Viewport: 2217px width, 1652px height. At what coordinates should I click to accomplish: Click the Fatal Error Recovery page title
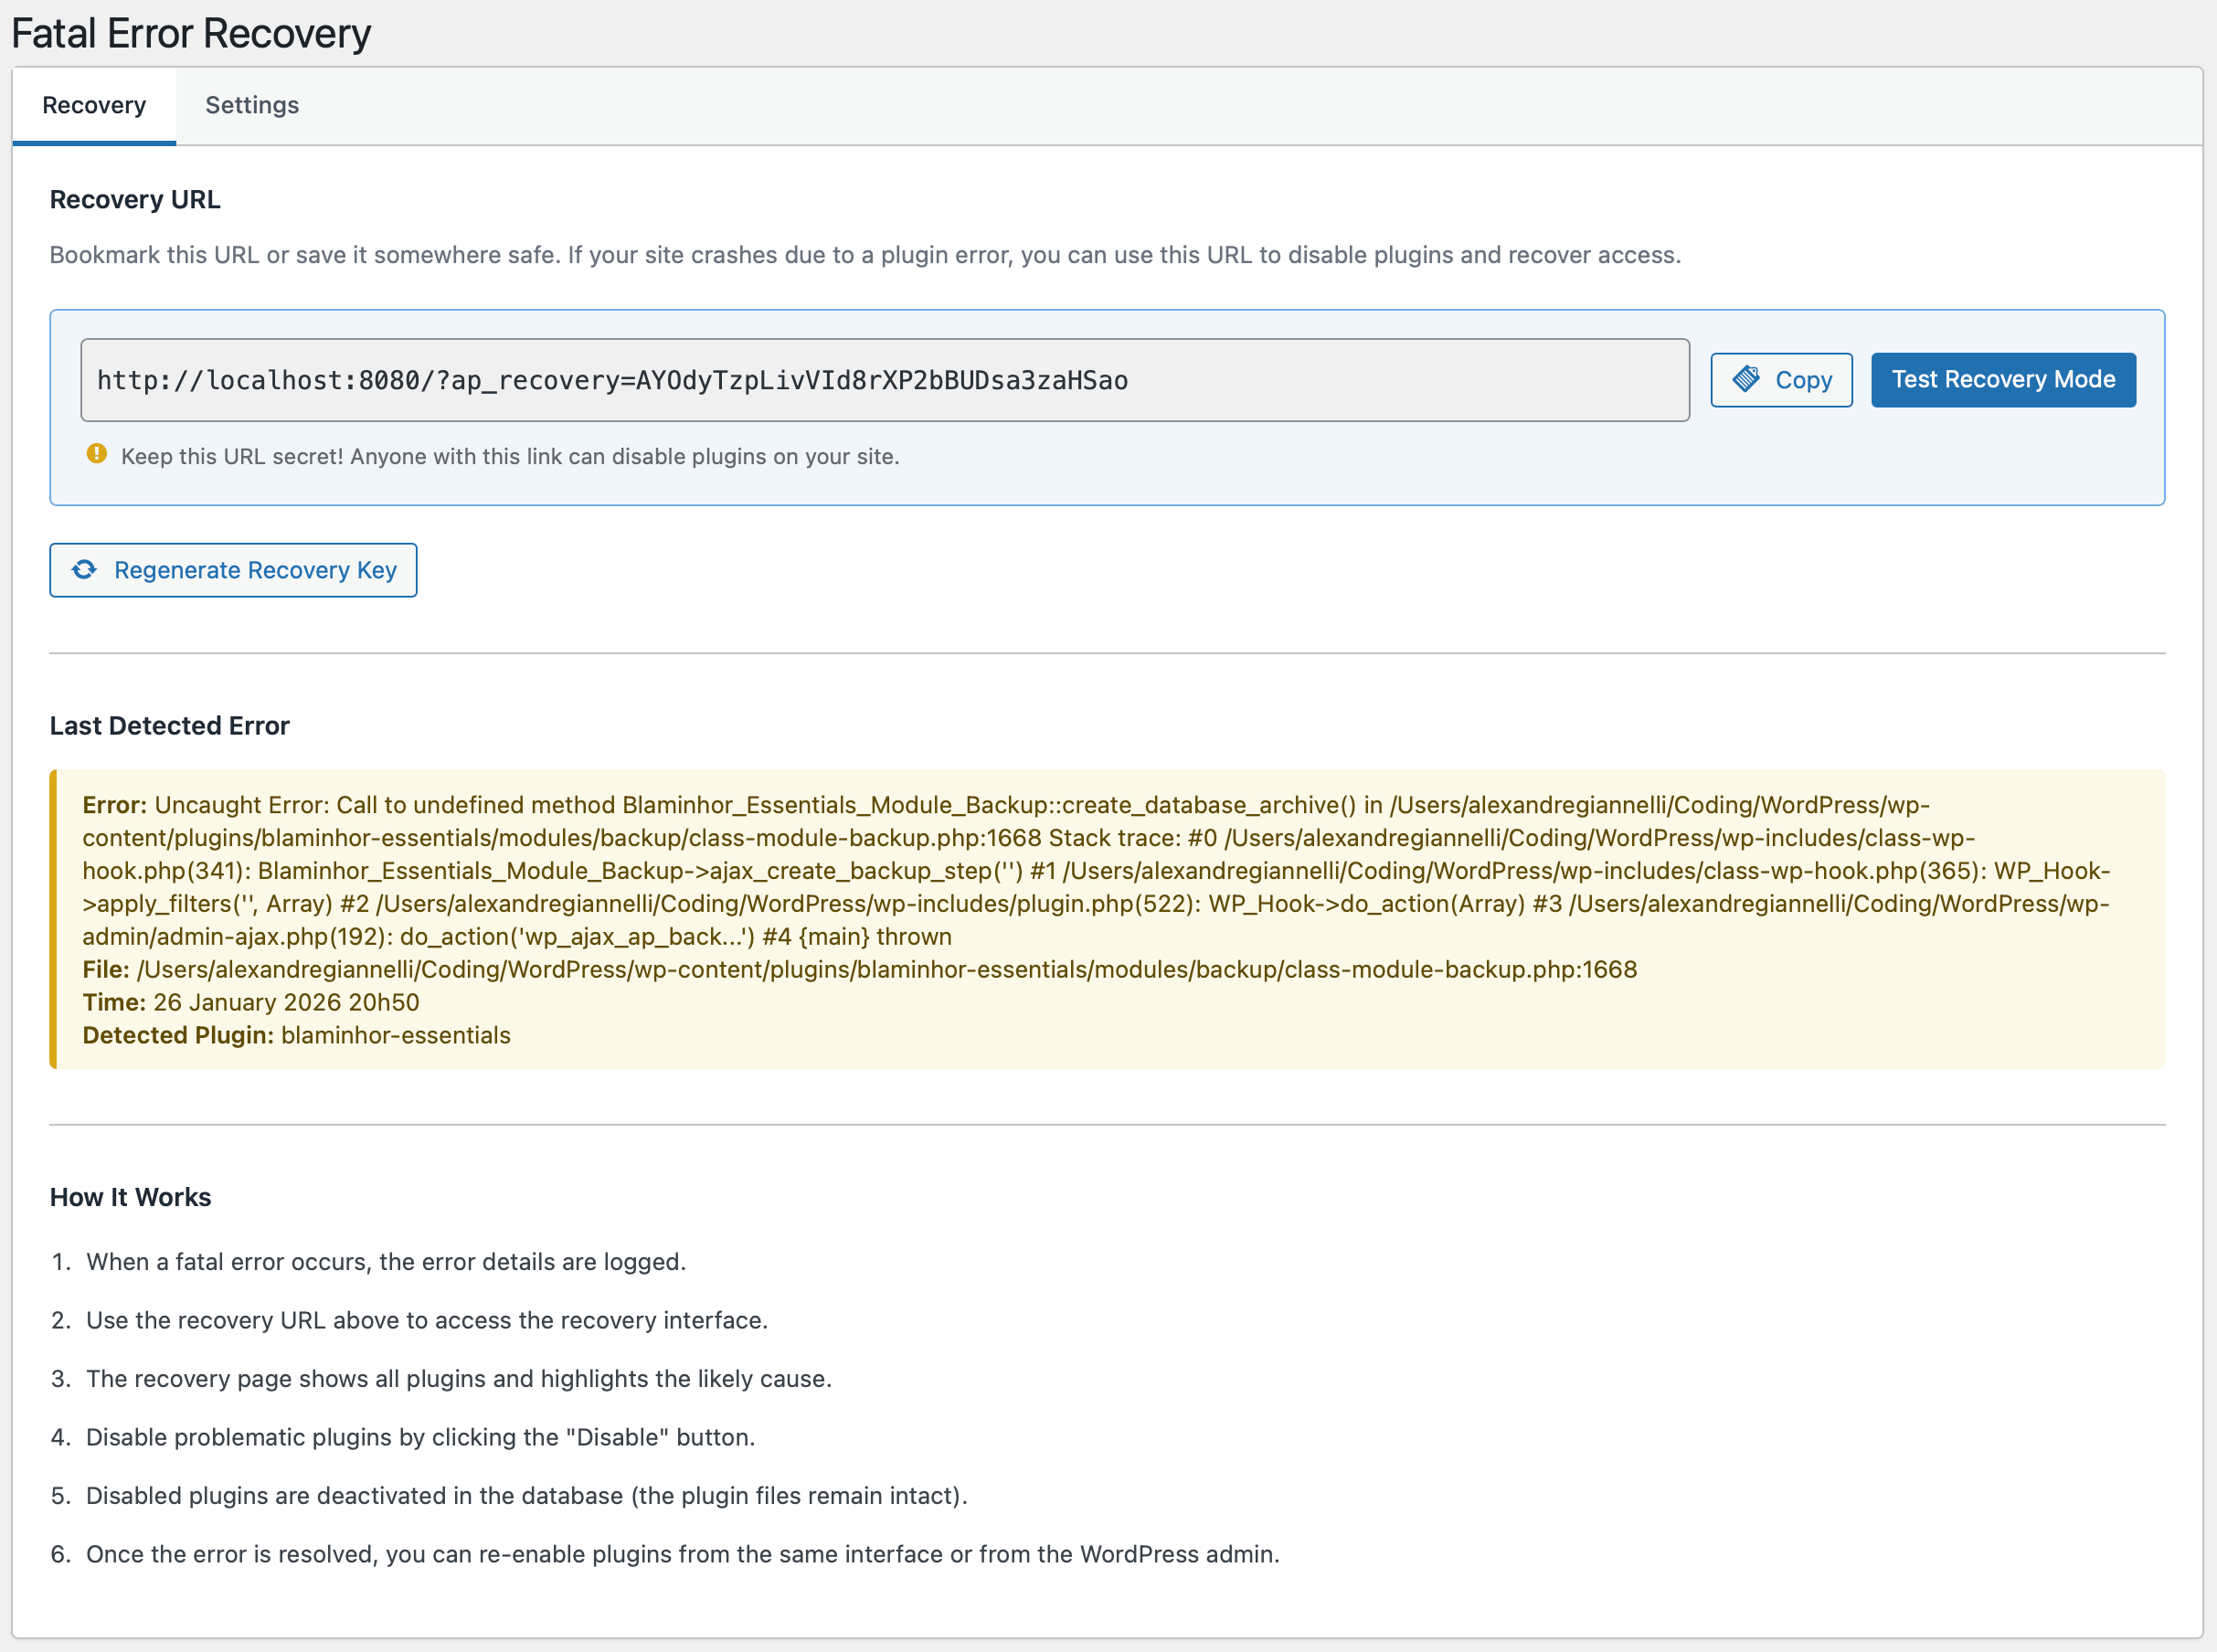190,33
